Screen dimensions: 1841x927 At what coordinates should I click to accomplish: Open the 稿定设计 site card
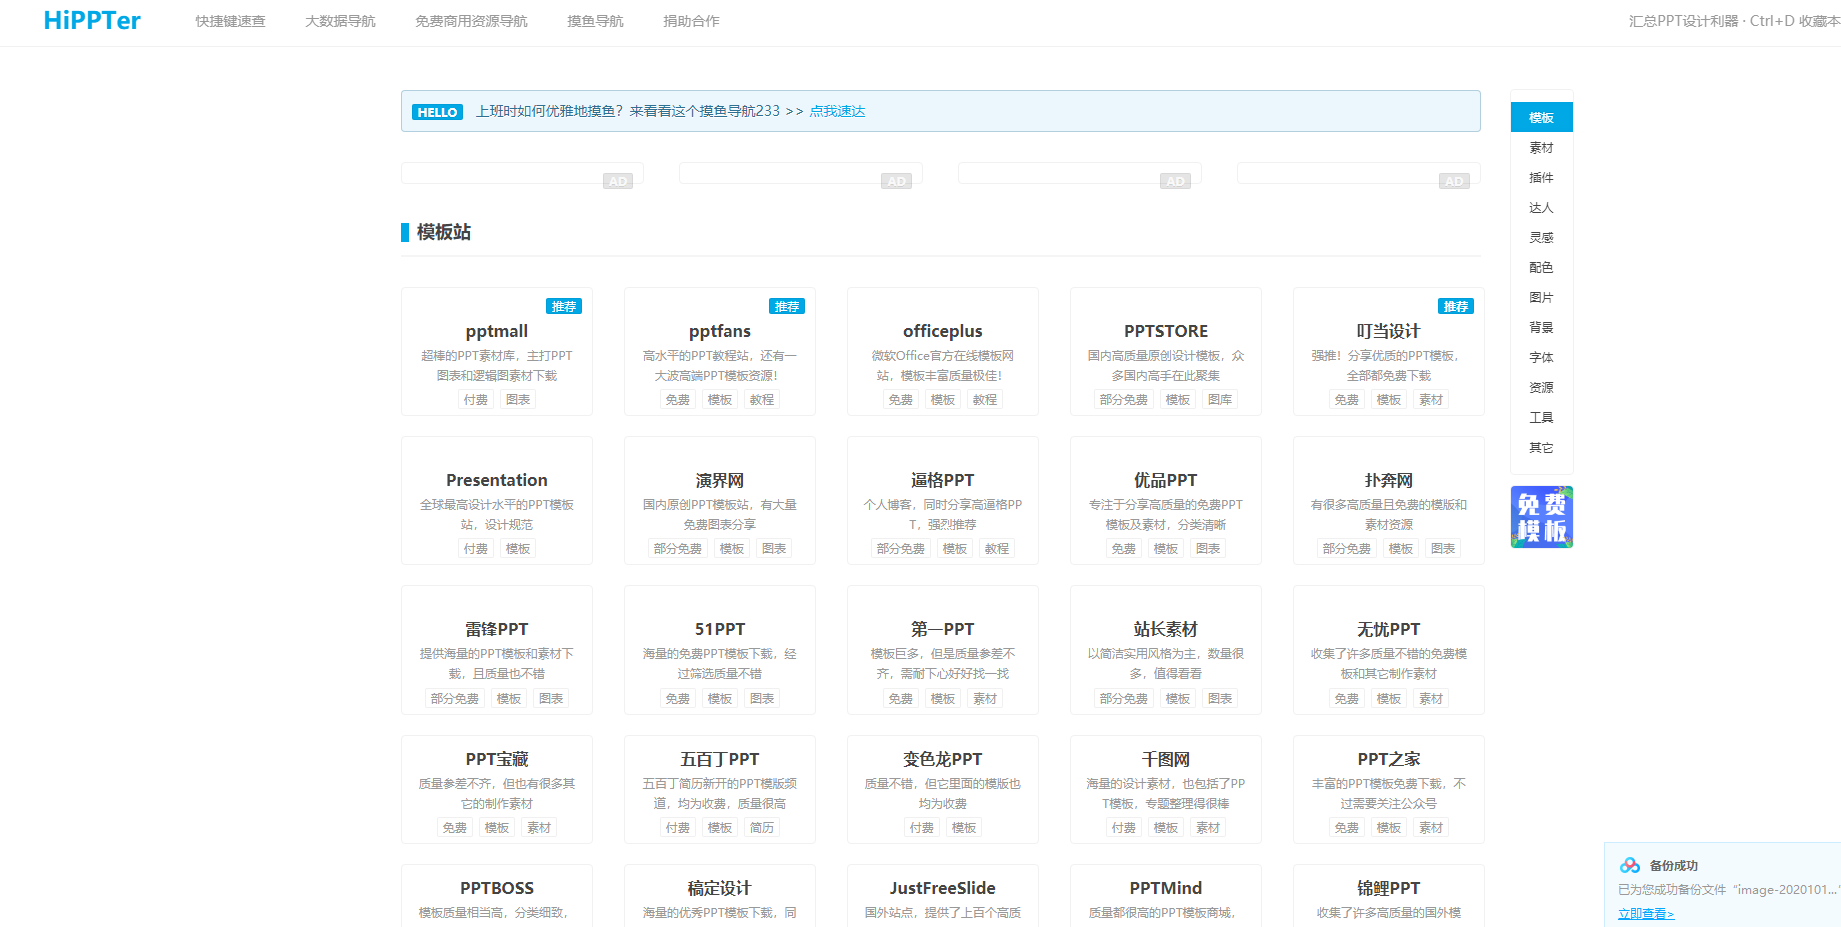[x=720, y=896]
